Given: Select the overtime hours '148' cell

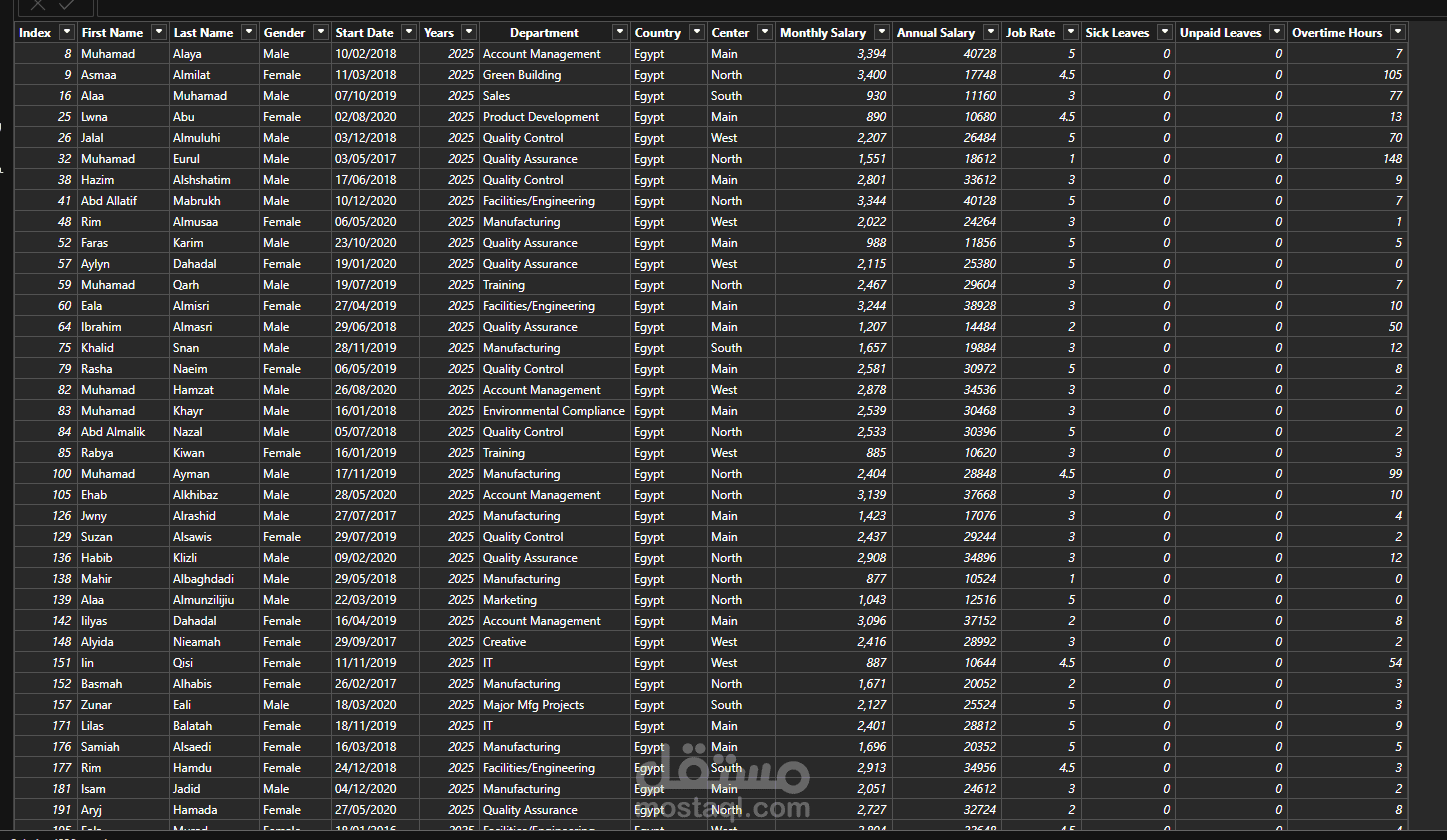Looking at the screenshot, I should tap(1347, 159).
